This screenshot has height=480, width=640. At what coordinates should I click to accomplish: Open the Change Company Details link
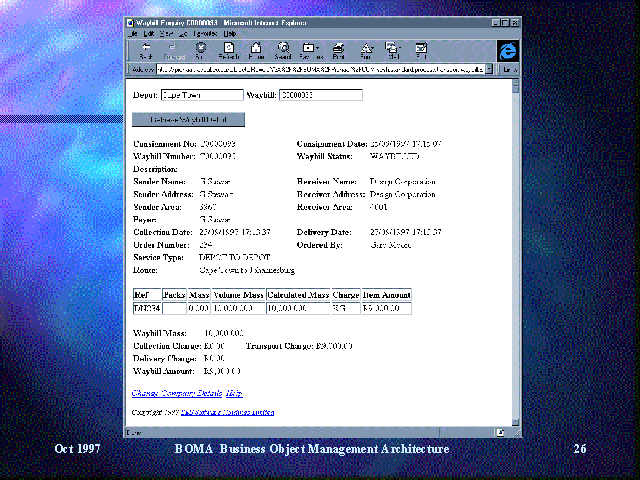click(176, 393)
